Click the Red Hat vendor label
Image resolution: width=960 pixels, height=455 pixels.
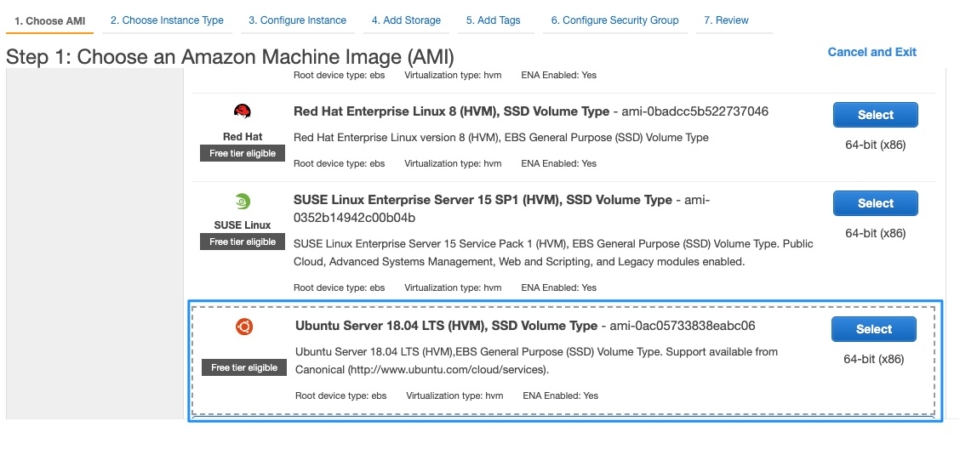242,137
